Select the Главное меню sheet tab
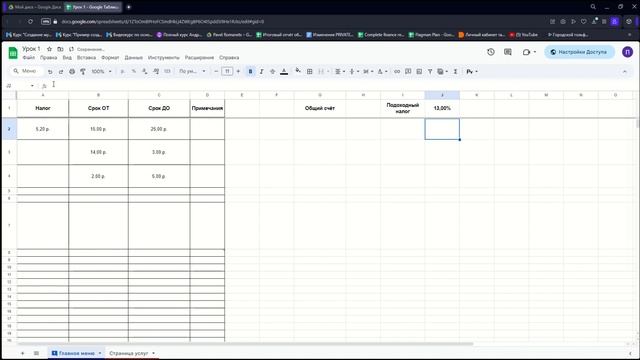 77,353
